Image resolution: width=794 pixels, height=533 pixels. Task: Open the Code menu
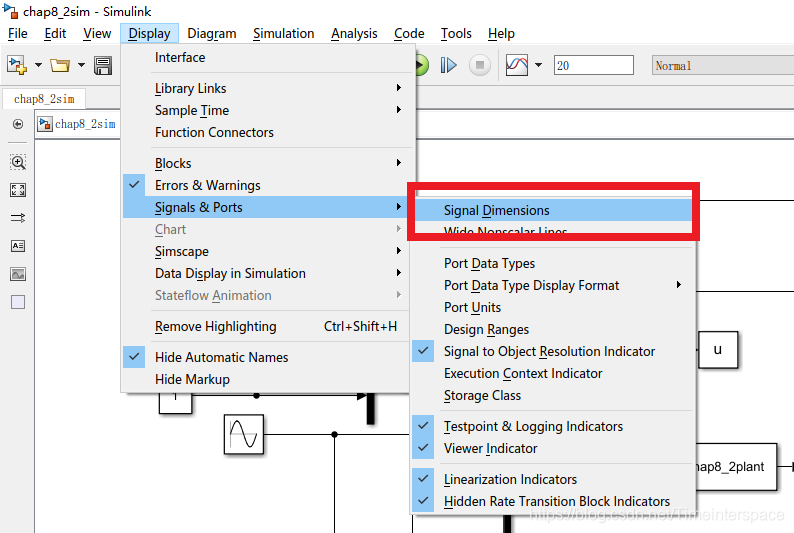409,33
